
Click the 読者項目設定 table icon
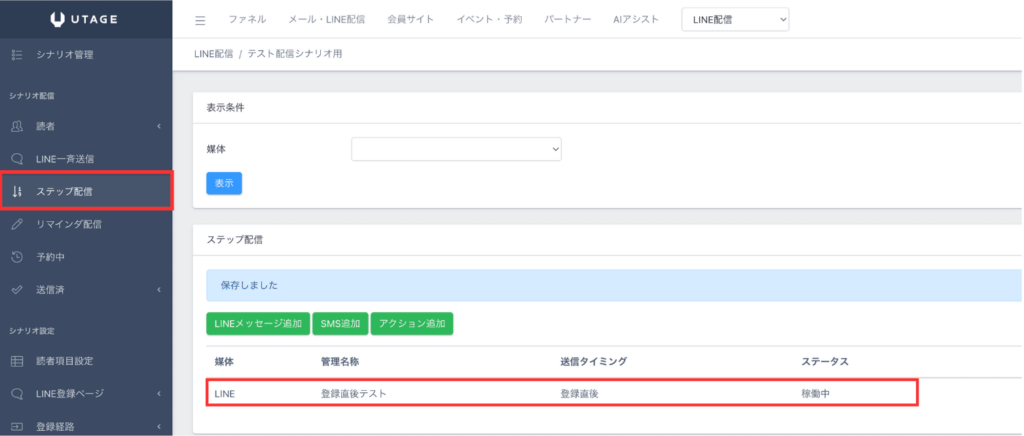click(x=18, y=361)
